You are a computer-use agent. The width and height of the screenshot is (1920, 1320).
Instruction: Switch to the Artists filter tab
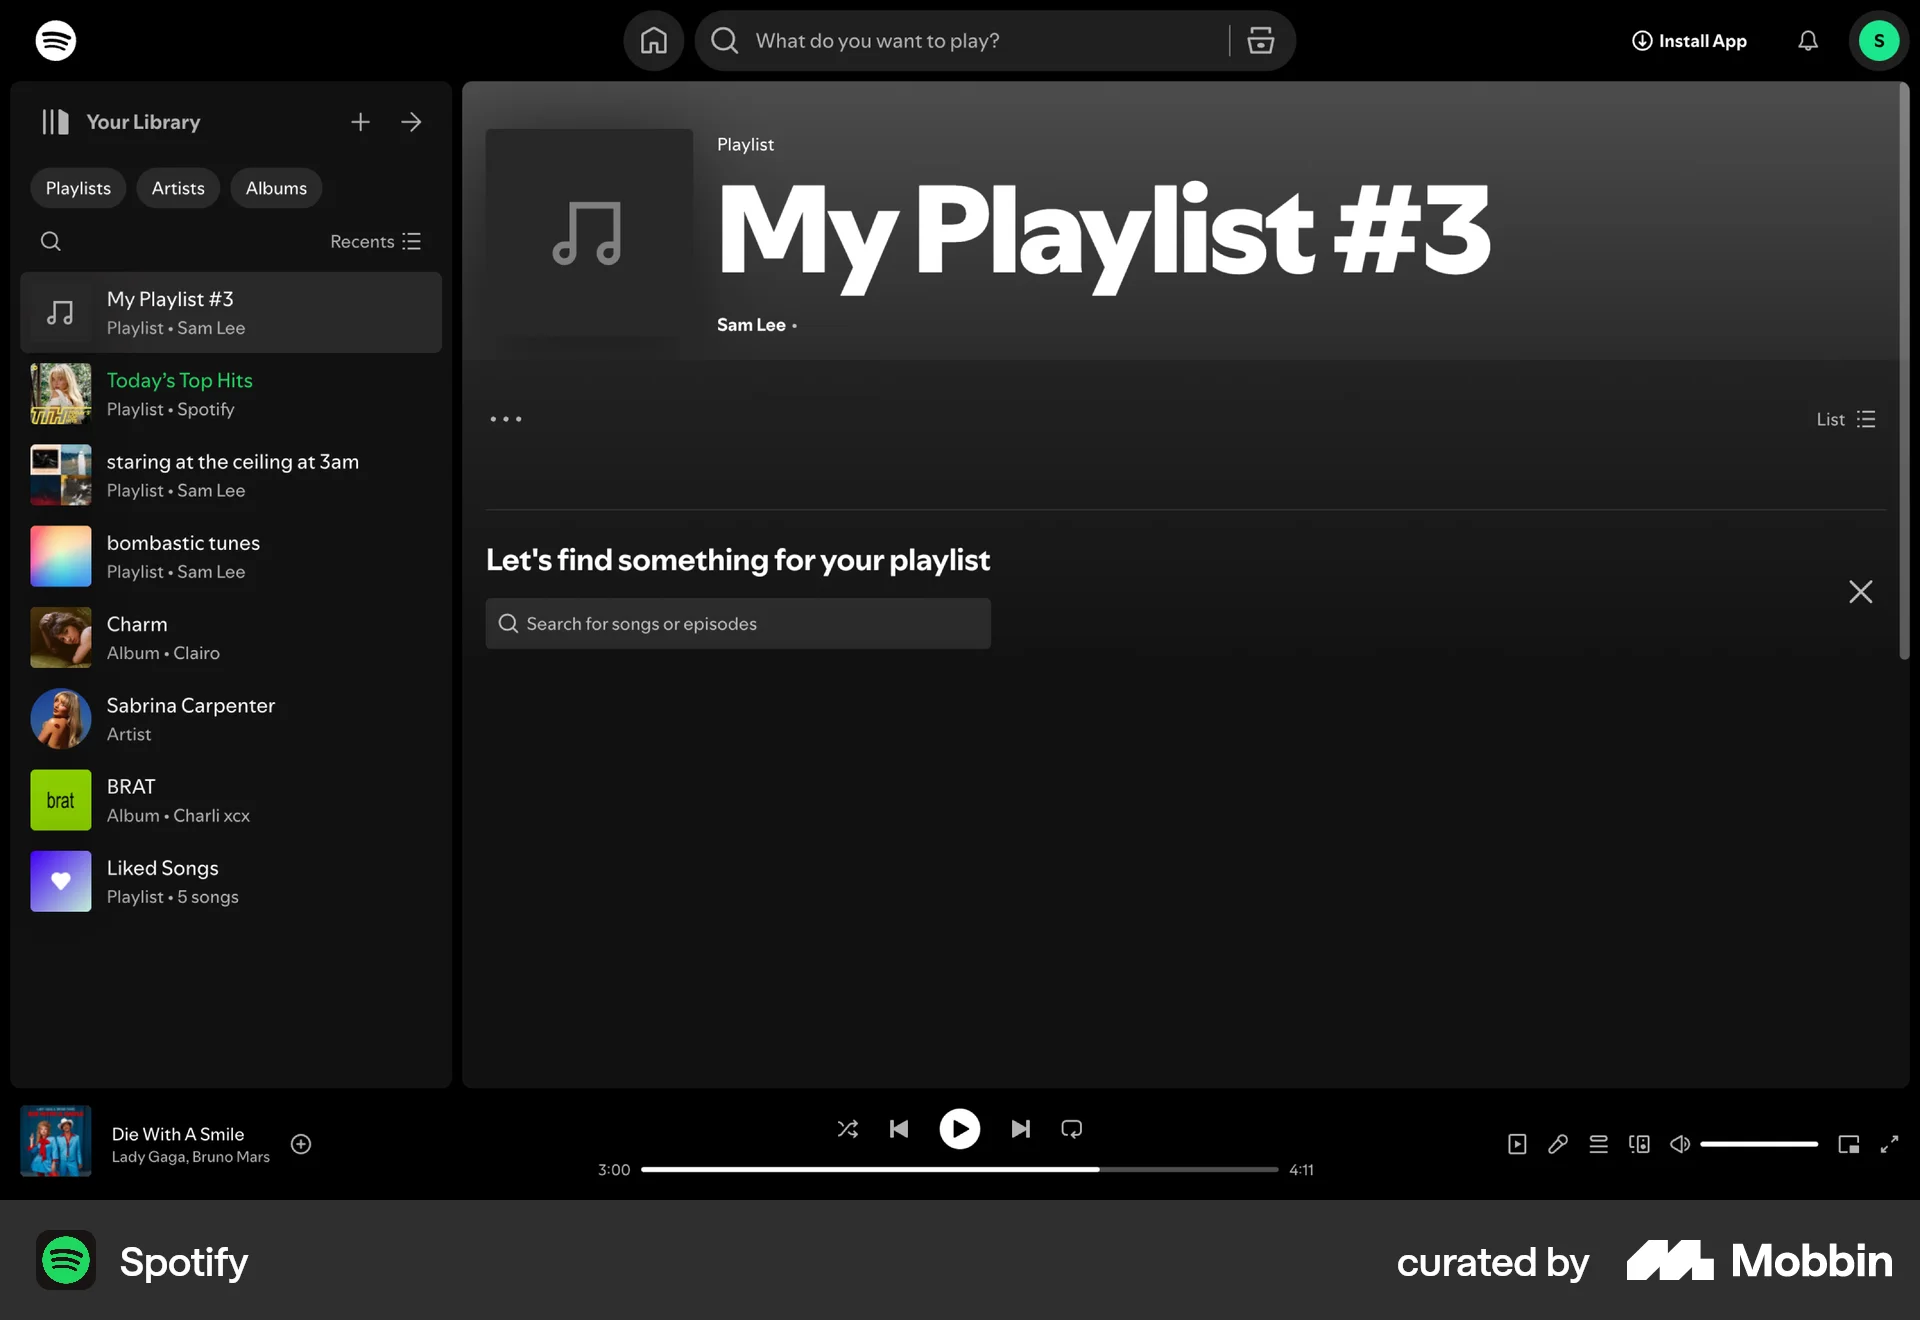178,188
